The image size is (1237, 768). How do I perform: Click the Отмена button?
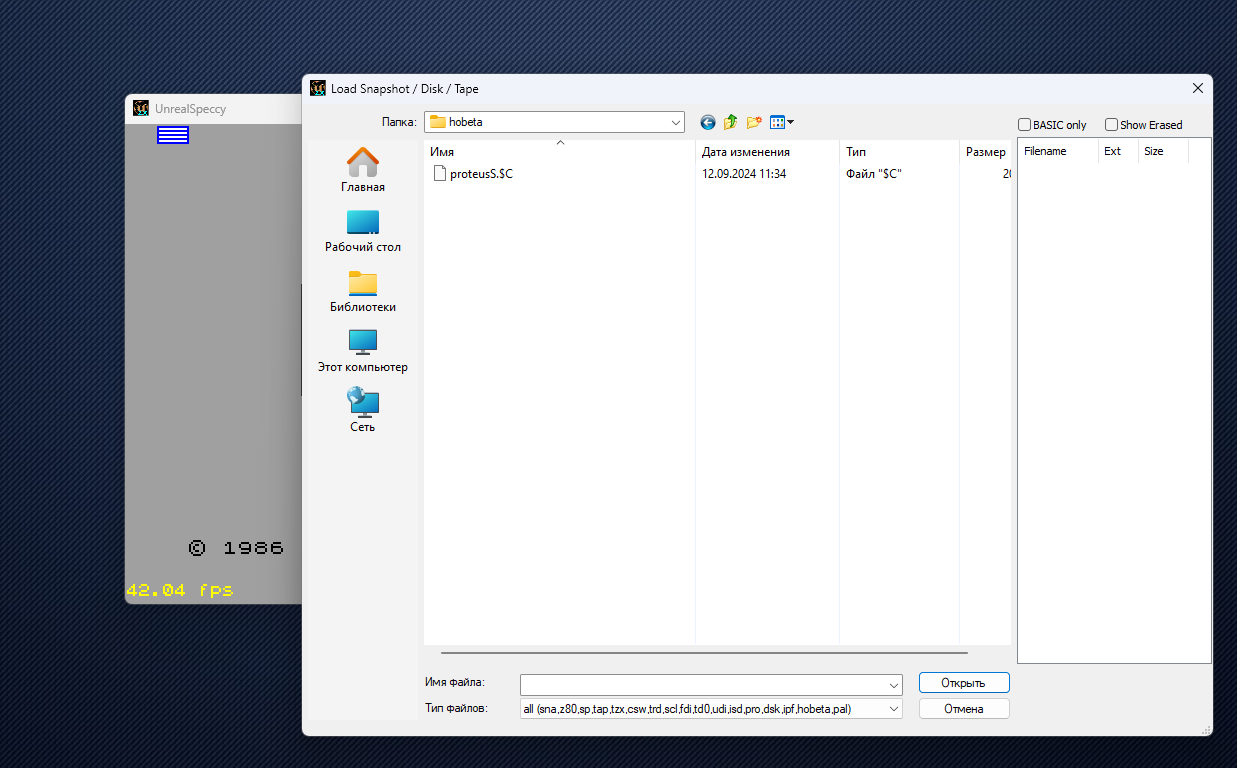pos(964,709)
